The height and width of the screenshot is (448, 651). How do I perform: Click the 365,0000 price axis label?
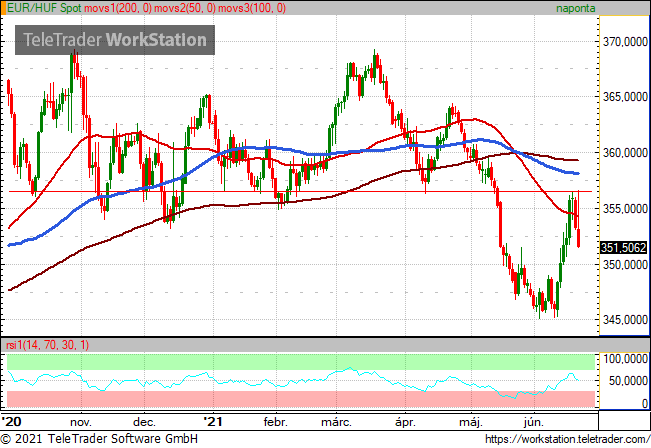pos(625,97)
